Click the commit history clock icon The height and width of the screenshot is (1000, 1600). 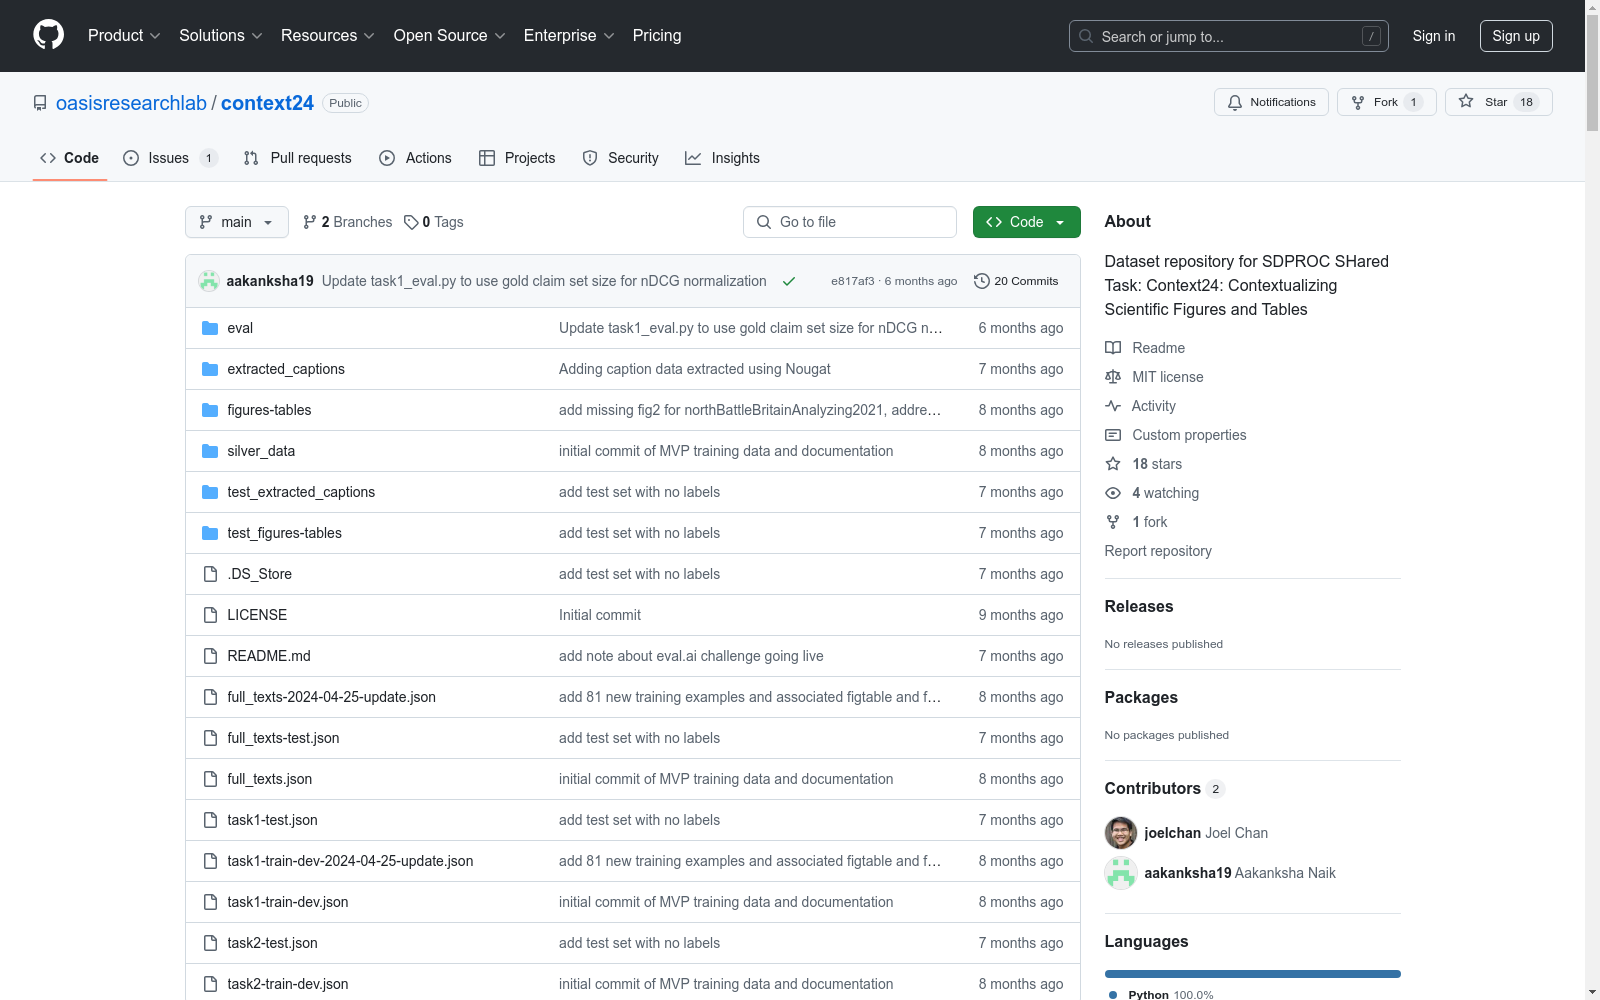point(982,281)
